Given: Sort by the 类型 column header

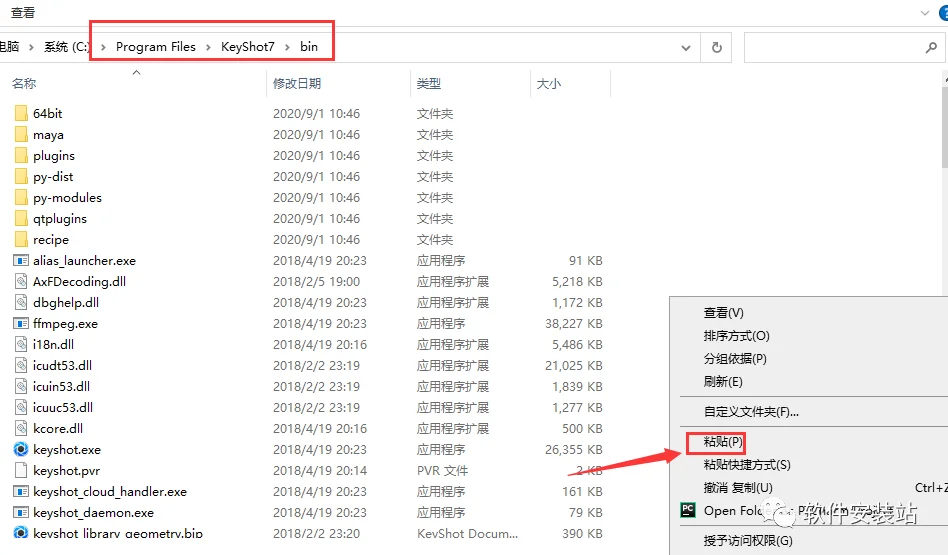Looking at the screenshot, I should (429, 83).
